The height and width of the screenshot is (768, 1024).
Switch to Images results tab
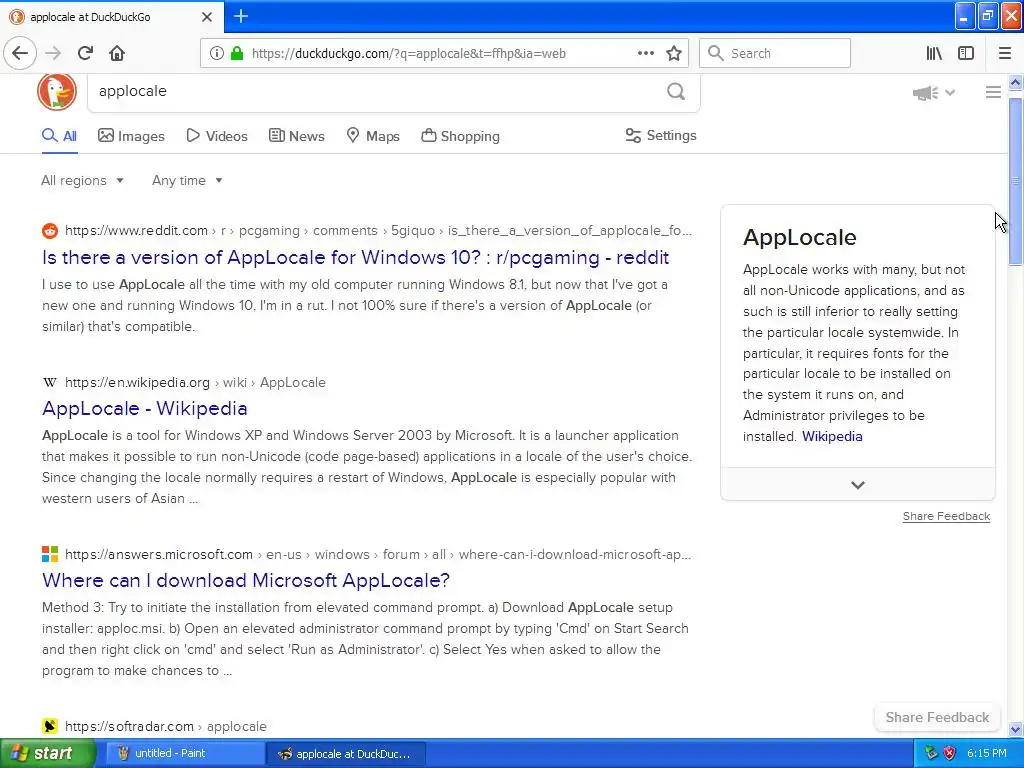pos(131,136)
